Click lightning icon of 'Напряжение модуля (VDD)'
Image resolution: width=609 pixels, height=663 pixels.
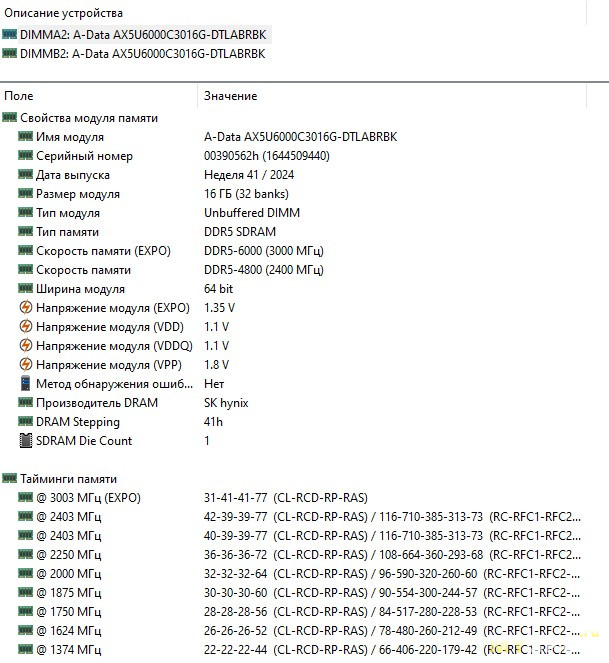(x=26, y=326)
